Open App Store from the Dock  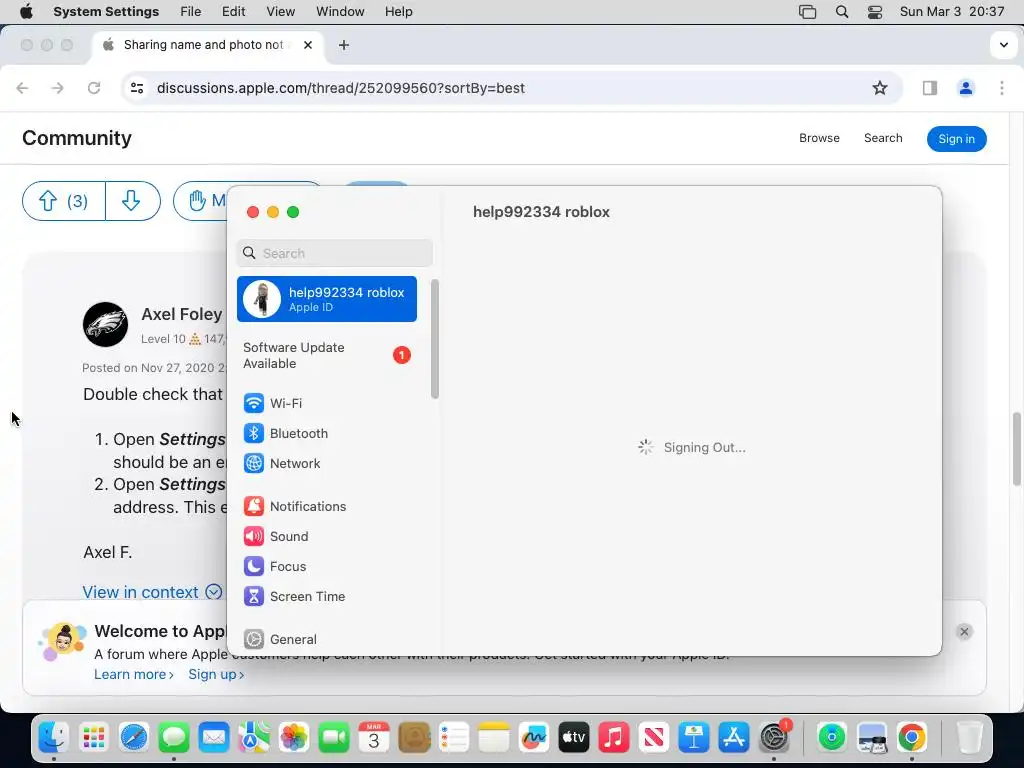[734, 738]
